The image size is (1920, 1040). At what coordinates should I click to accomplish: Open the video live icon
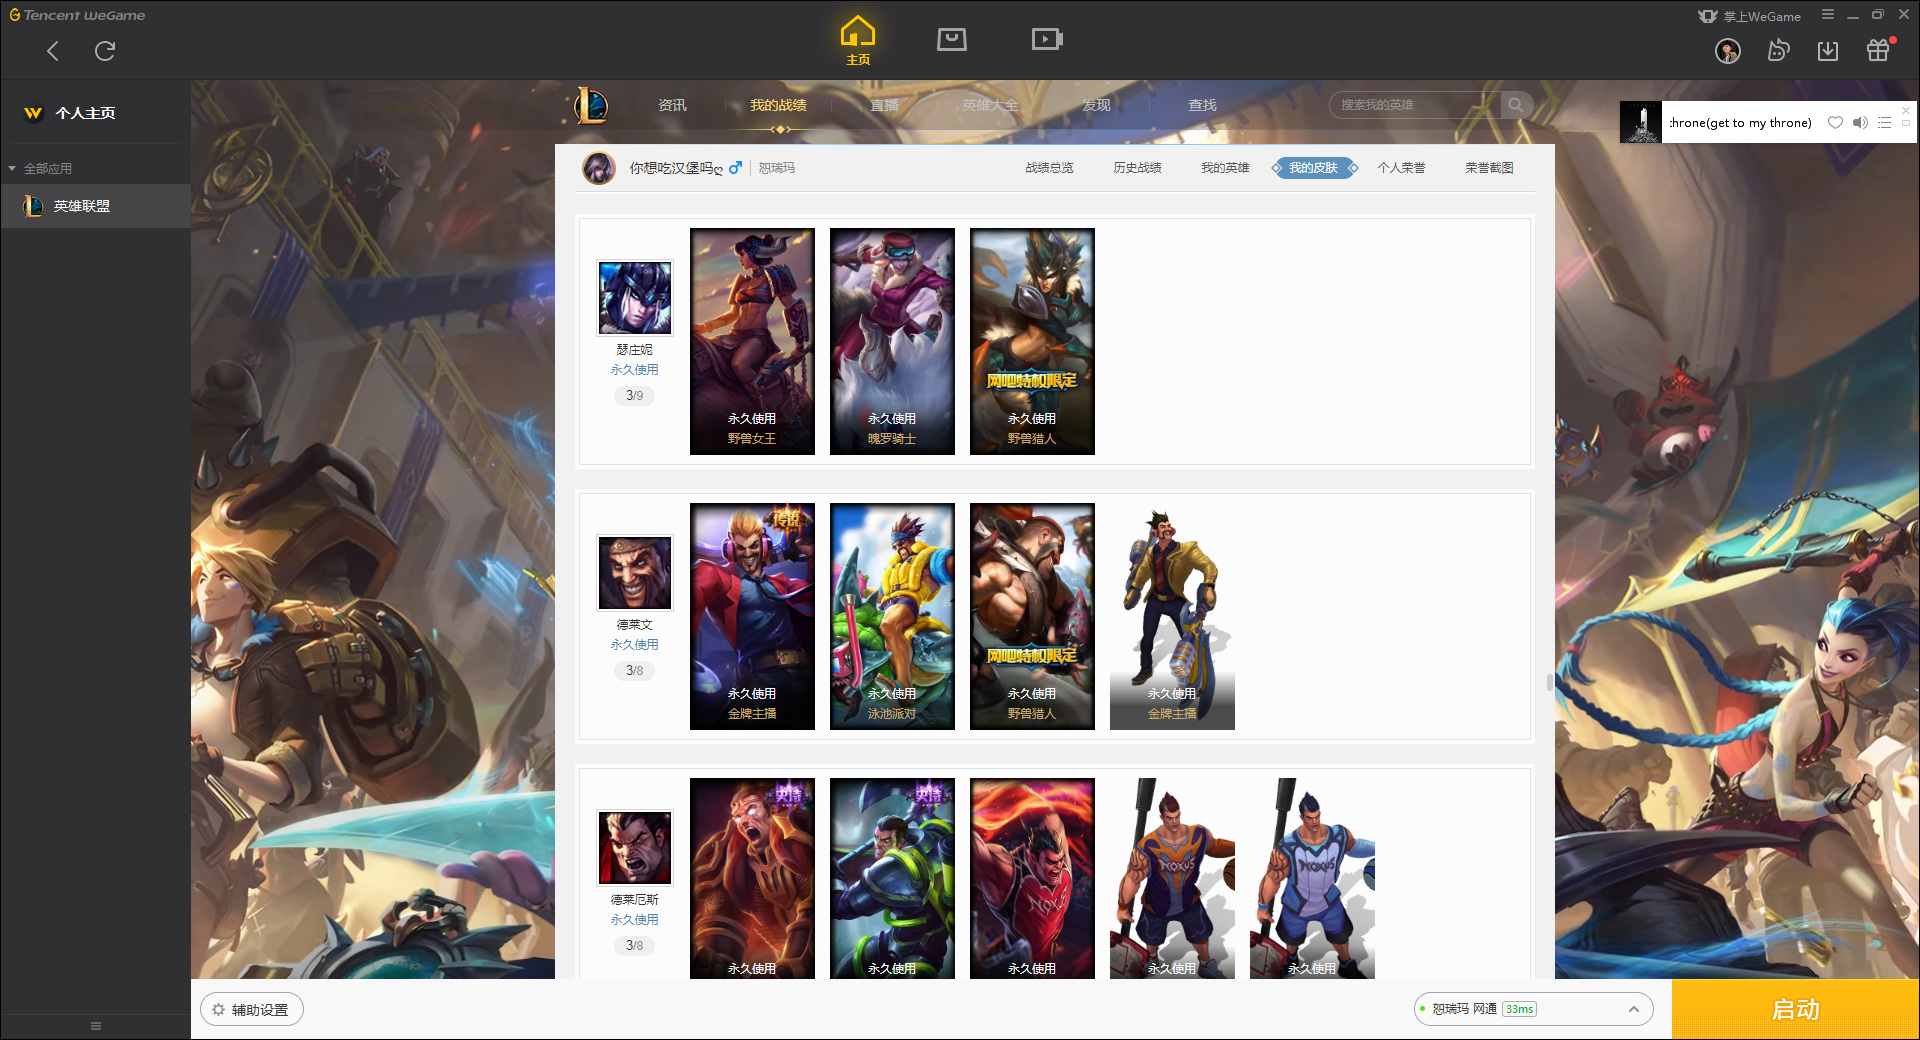(x=1047, y=39)
